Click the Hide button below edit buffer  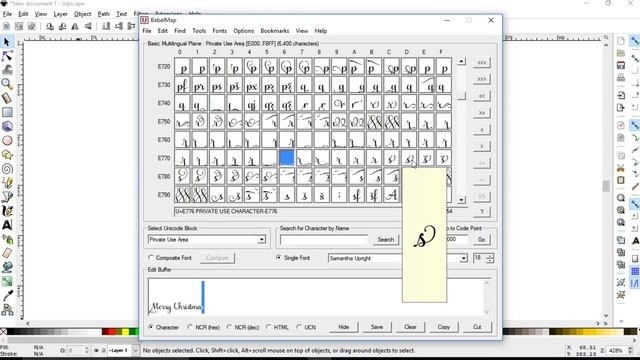pos(344,327)
